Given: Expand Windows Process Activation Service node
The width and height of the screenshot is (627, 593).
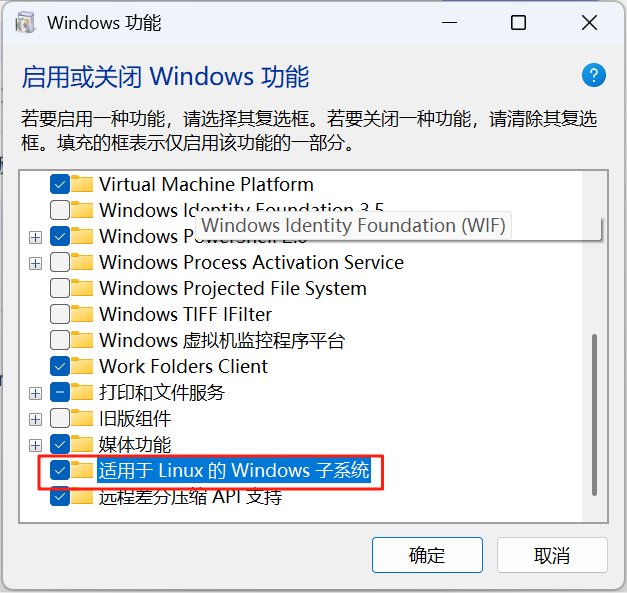Looking at the screenshot, I should pyautogui.click(x=36, y=264).
